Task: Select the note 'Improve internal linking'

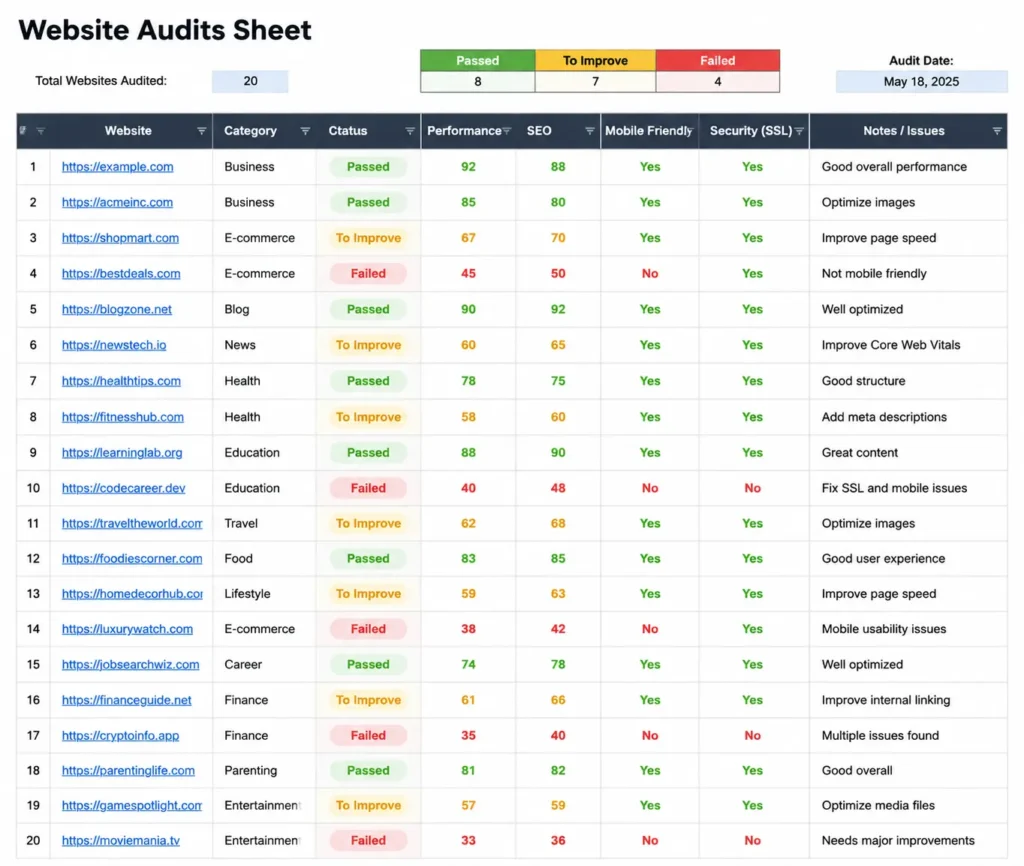Action: 886,700
